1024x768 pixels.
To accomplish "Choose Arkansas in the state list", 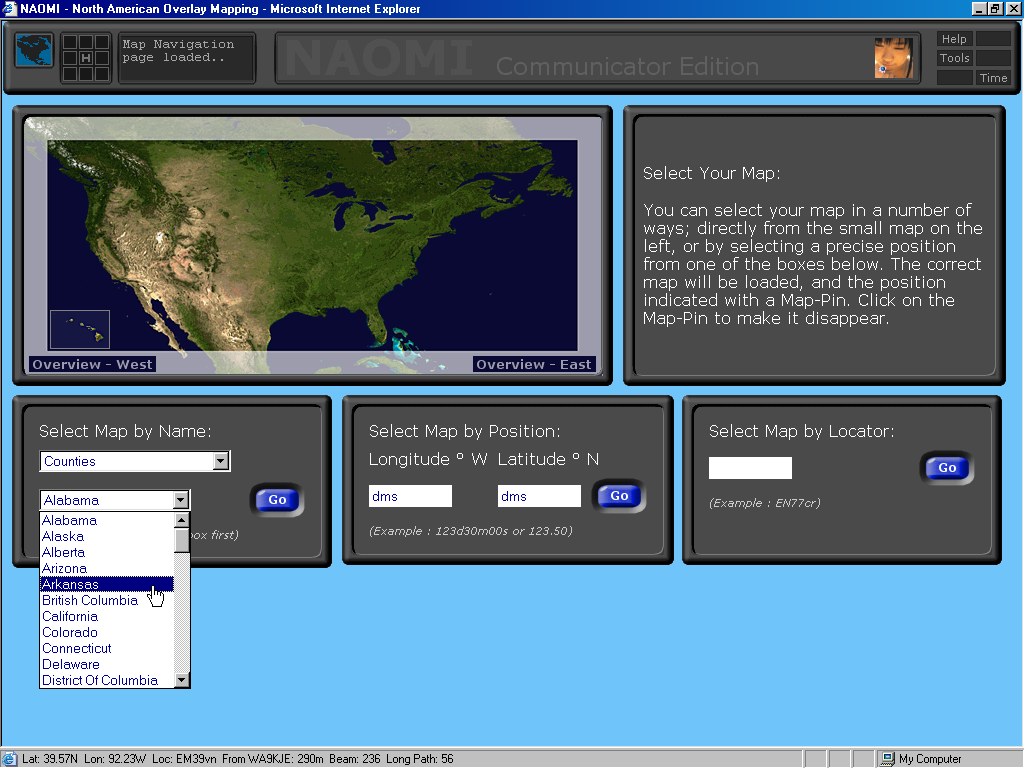I will click(x=107, y=584).
